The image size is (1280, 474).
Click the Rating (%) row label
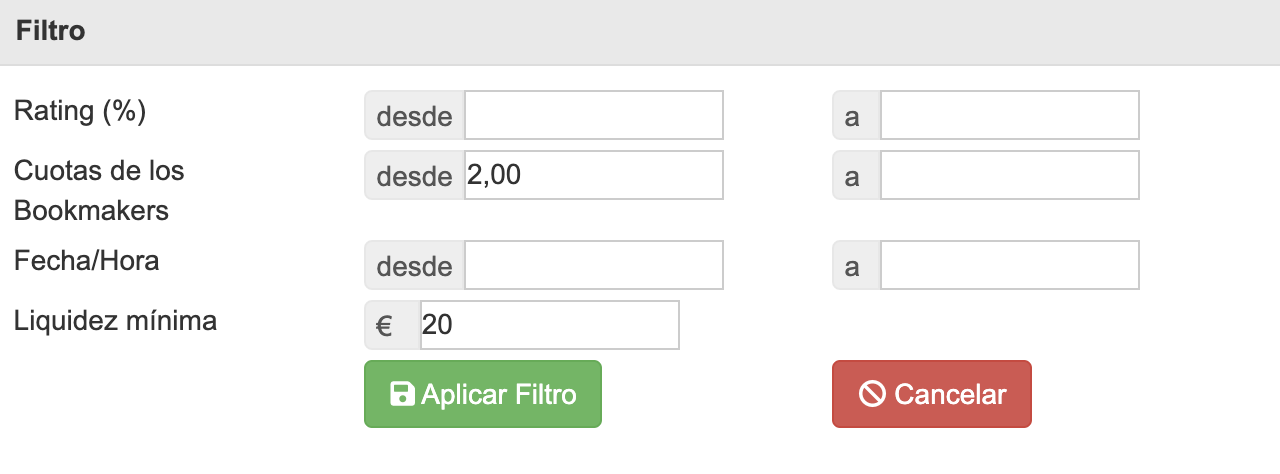coord(80,111)
